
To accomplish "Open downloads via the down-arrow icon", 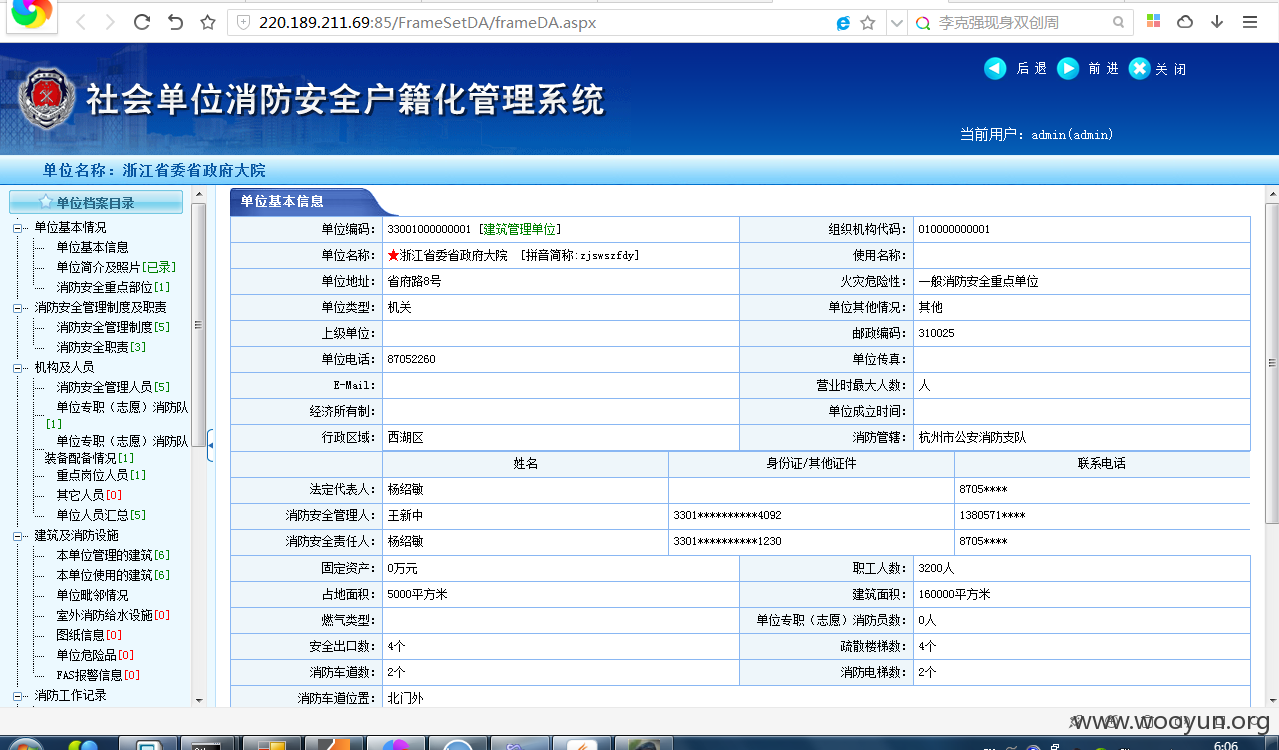I will pyautogui.click(x=1217, y=22).
